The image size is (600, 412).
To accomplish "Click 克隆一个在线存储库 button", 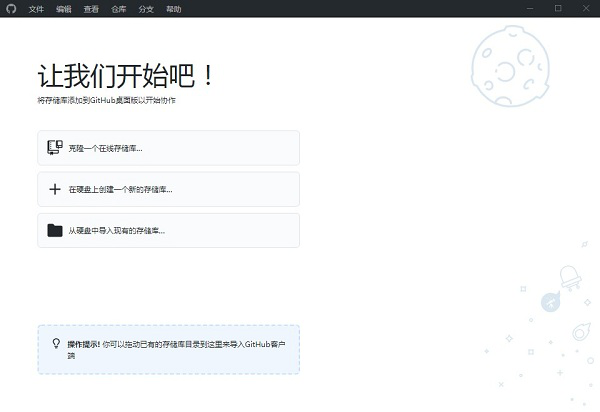I will pyautogui.click(x=168, y=148).
